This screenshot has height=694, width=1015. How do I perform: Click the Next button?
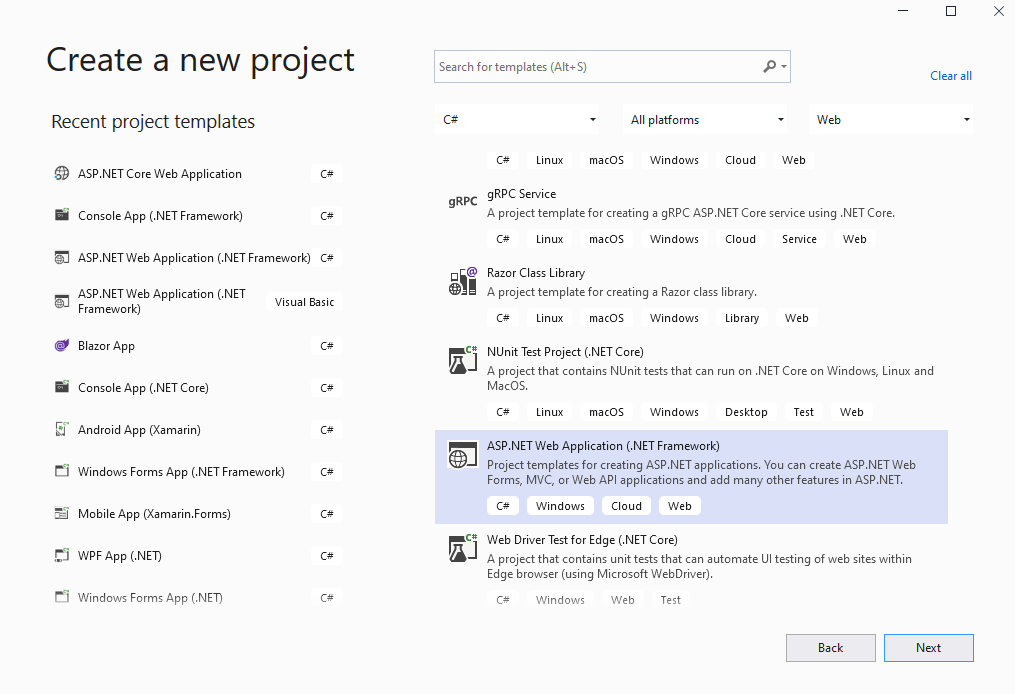coord(928,647)
